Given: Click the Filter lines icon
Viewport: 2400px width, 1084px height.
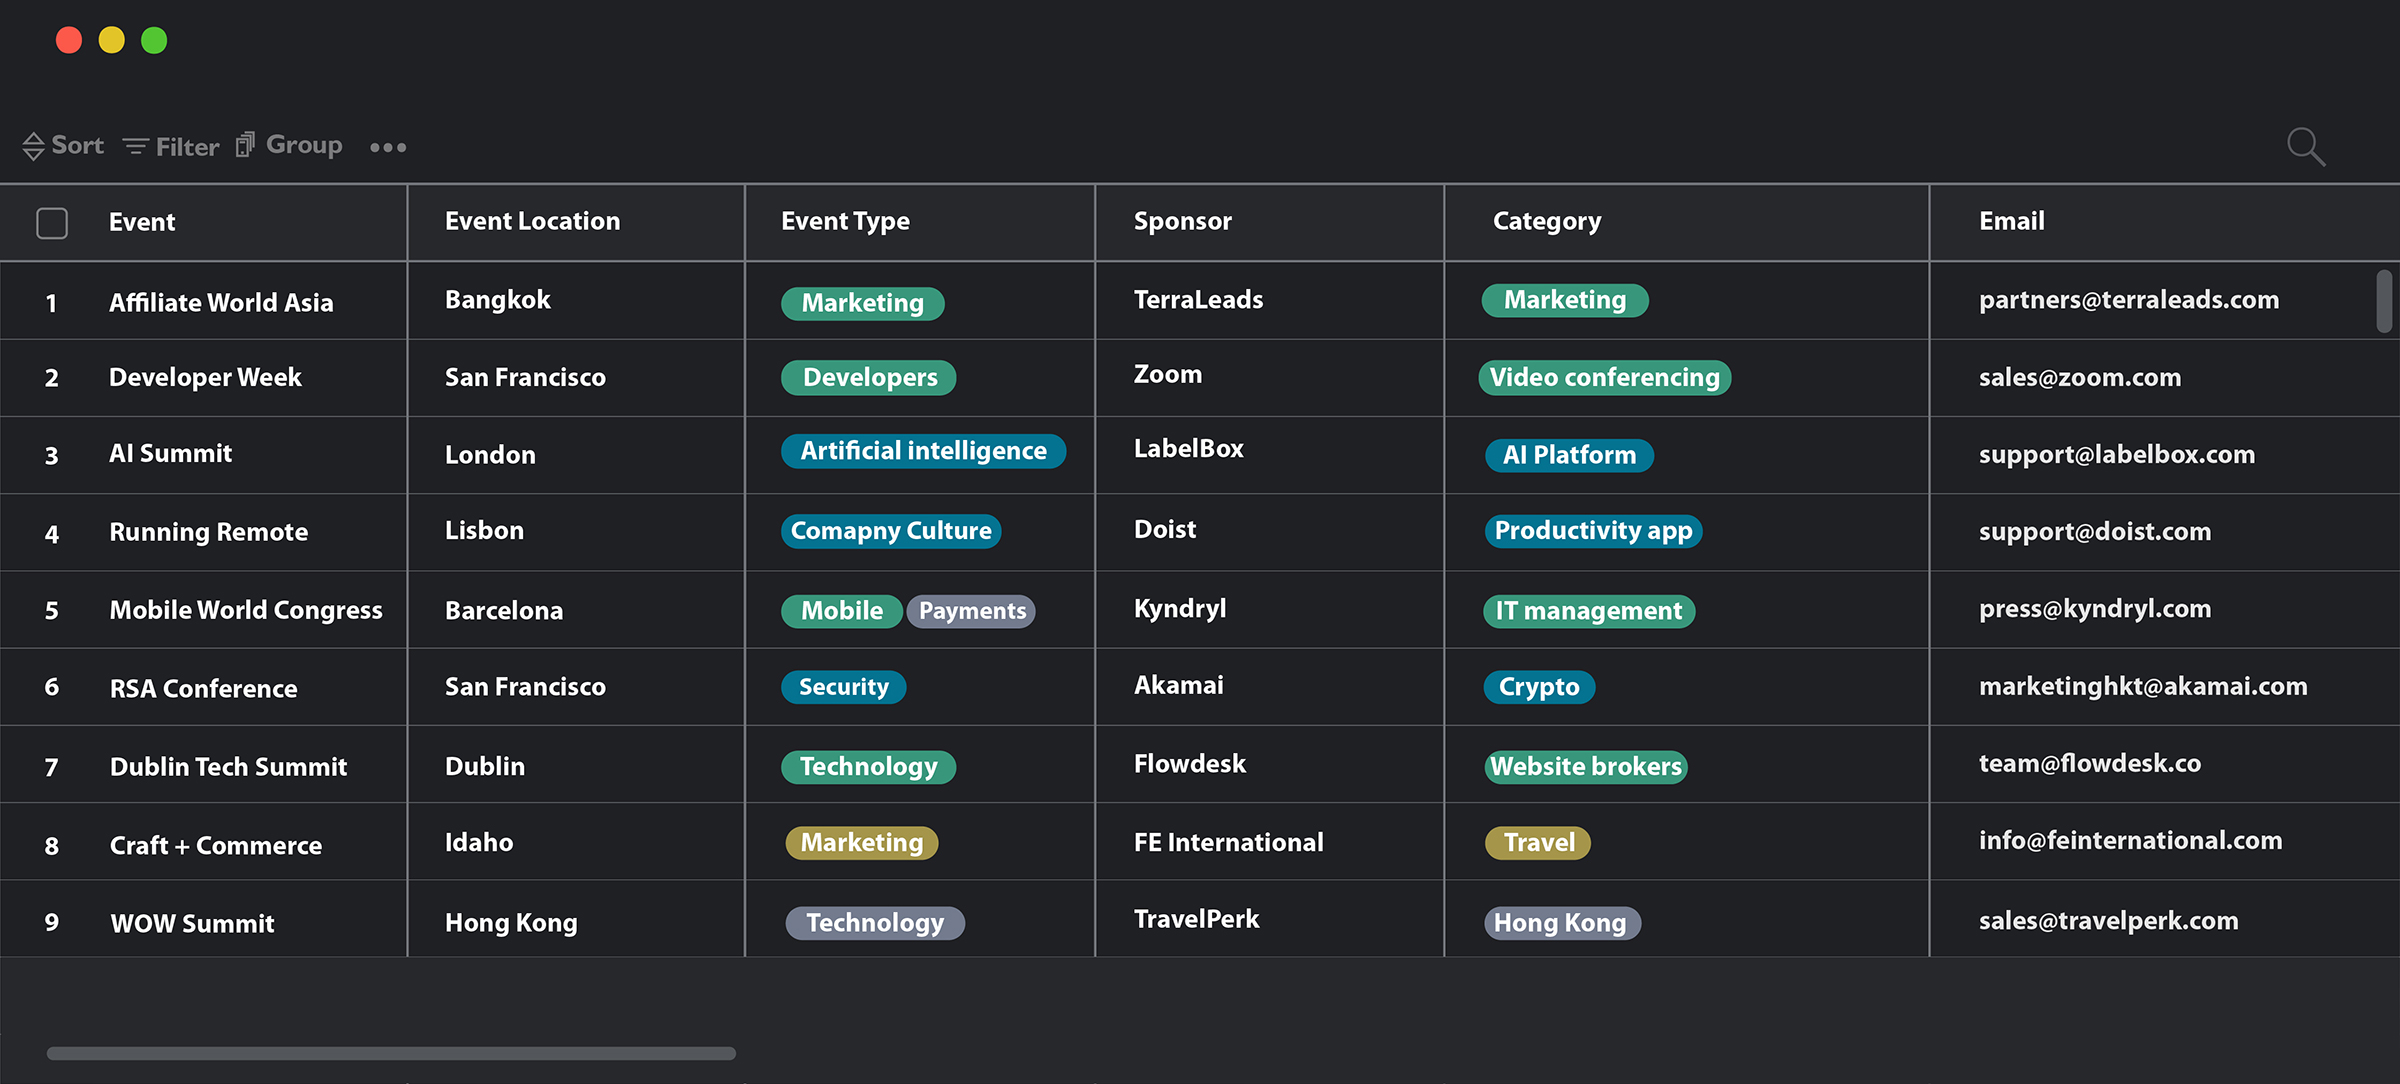Looking at the screenshot, I should coord(135,147).
